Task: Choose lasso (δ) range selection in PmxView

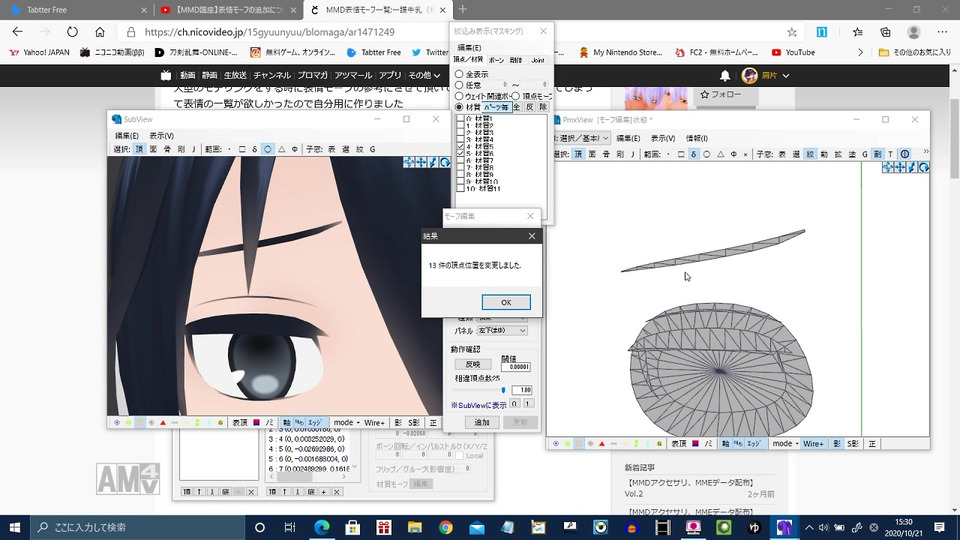Action: (x=694, y=154)
